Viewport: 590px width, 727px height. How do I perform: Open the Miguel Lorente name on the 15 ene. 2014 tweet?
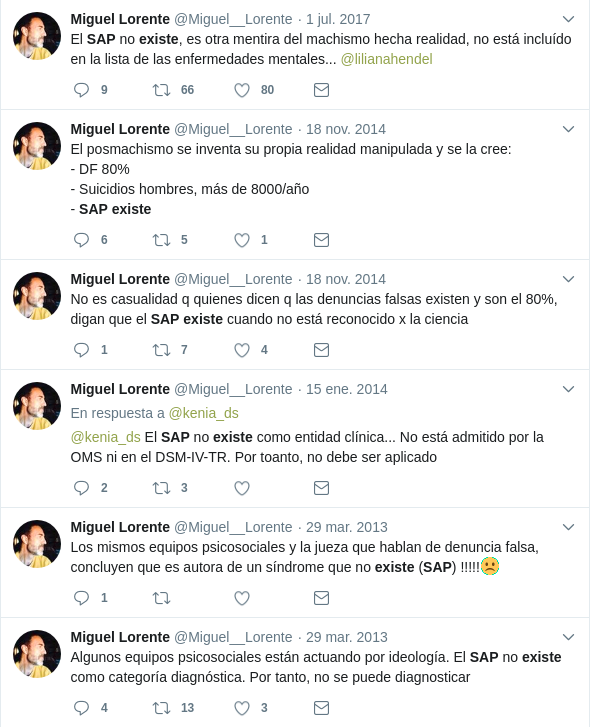[120, 389]
